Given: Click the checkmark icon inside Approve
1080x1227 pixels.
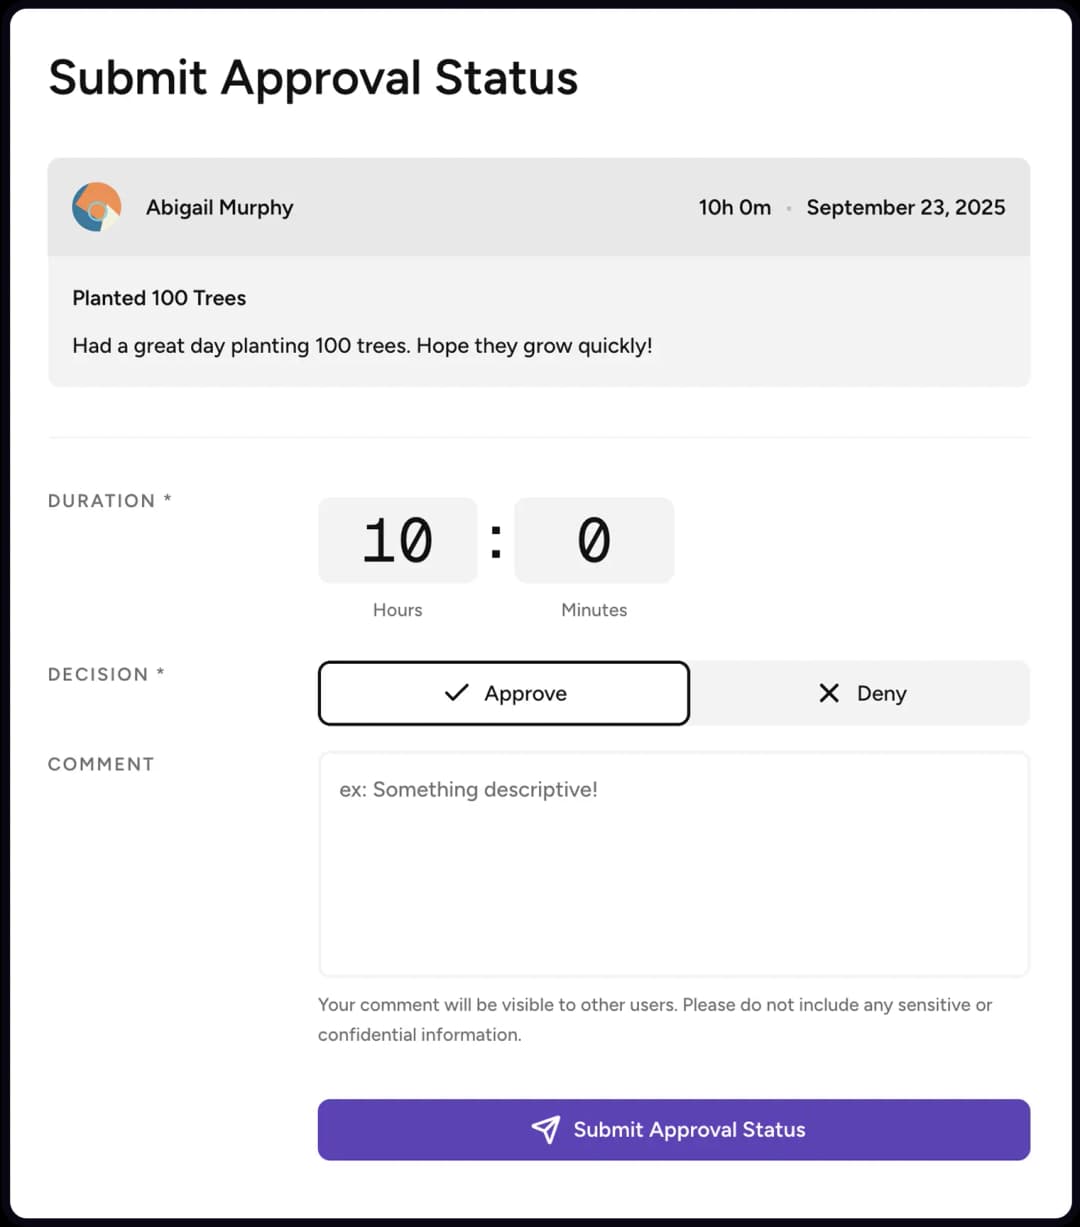Looking at the screenshot, I should [456, 693].
